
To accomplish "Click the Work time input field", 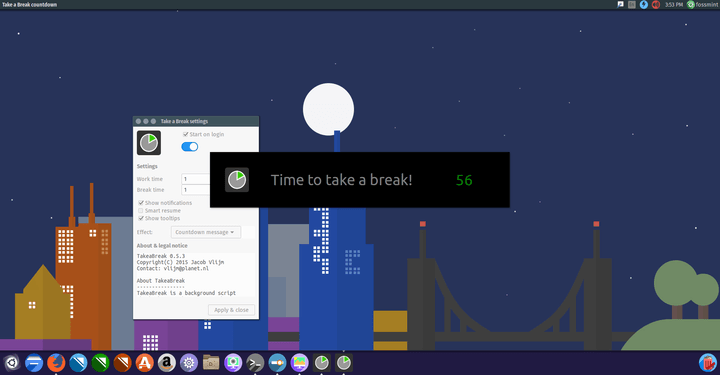I will pyautogui.click(x=196, y=179).
